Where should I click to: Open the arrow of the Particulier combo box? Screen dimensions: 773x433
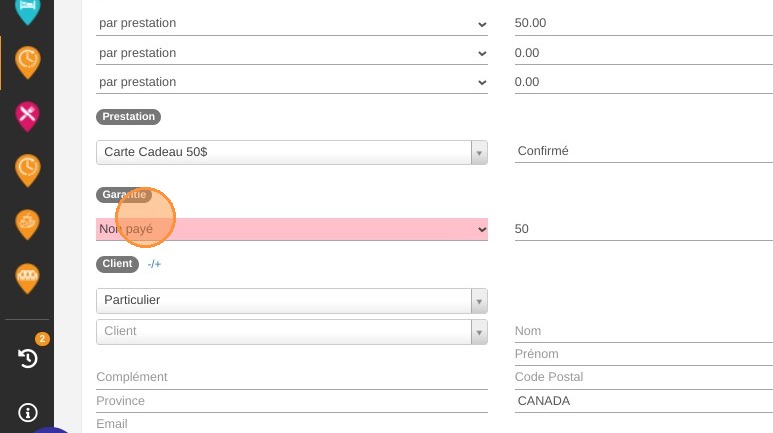coord(479,301)
